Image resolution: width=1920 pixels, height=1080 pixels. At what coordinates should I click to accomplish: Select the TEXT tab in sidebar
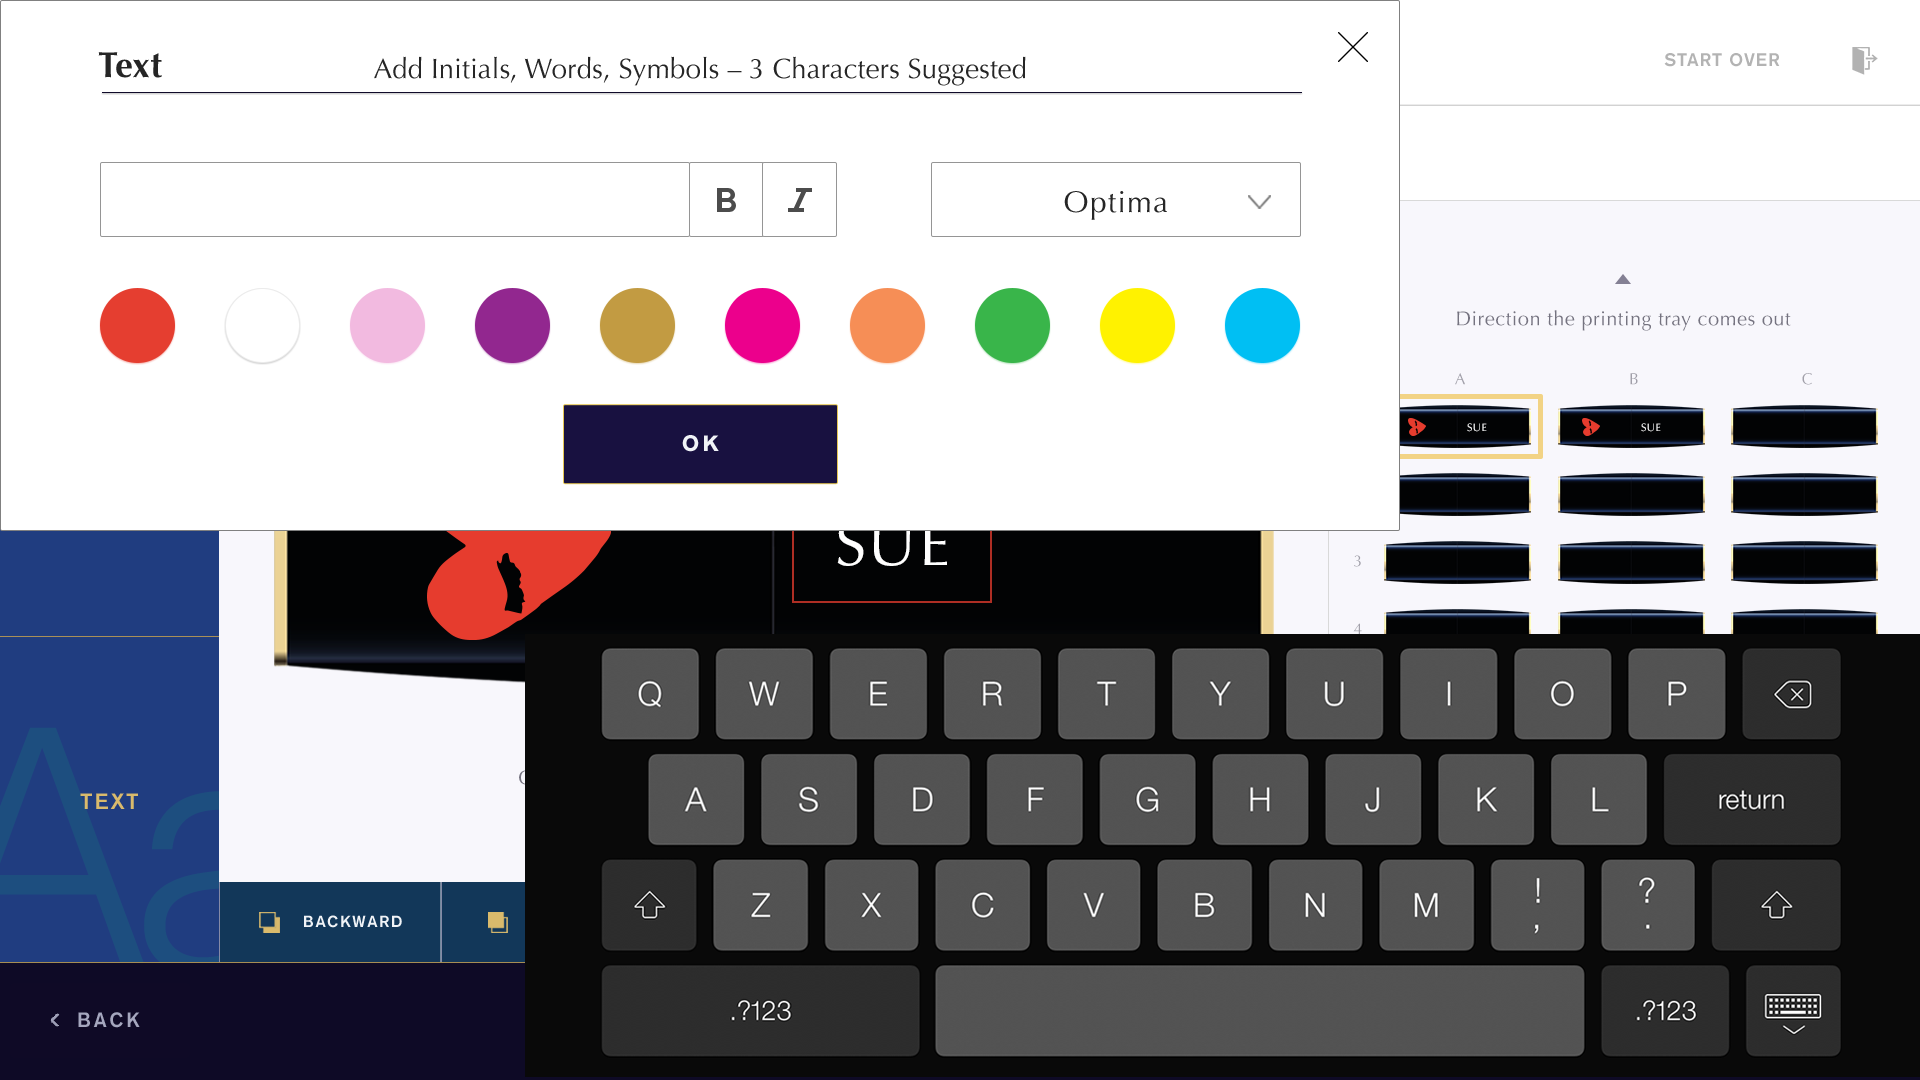coord(109,801)
